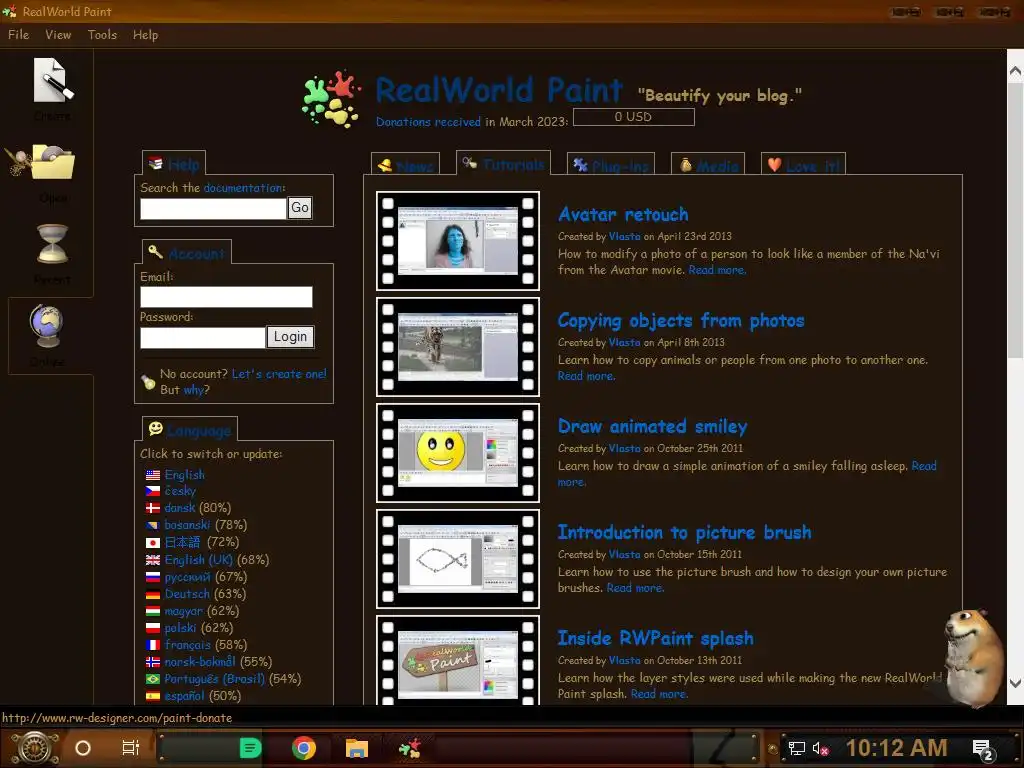Select the Recent hourglass sidebar icon
Screen dimensions: 1024x768
coord(52,244)
